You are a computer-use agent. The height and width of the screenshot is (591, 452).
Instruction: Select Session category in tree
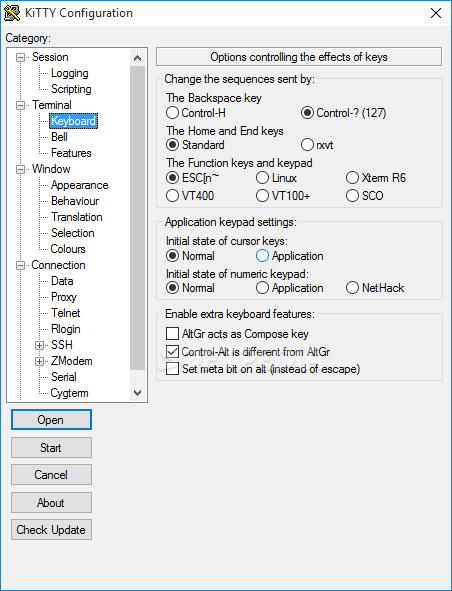(x=50, y=57)
